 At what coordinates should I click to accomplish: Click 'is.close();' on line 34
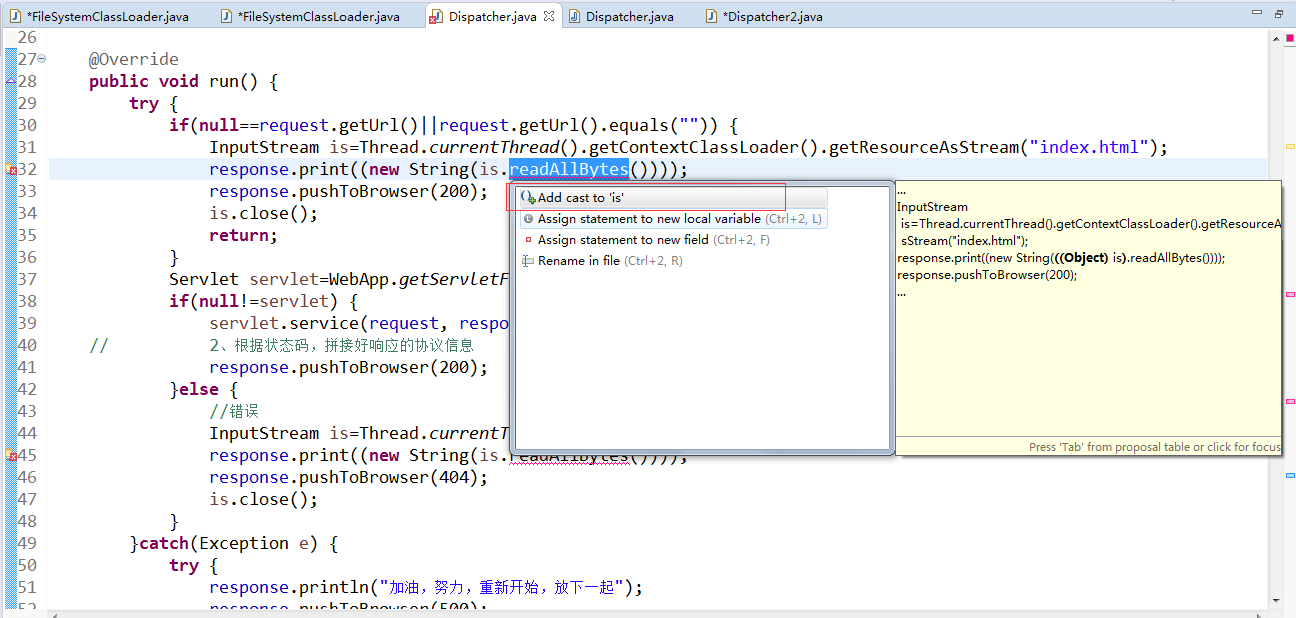pyautogui.click(x=264, y=214)
